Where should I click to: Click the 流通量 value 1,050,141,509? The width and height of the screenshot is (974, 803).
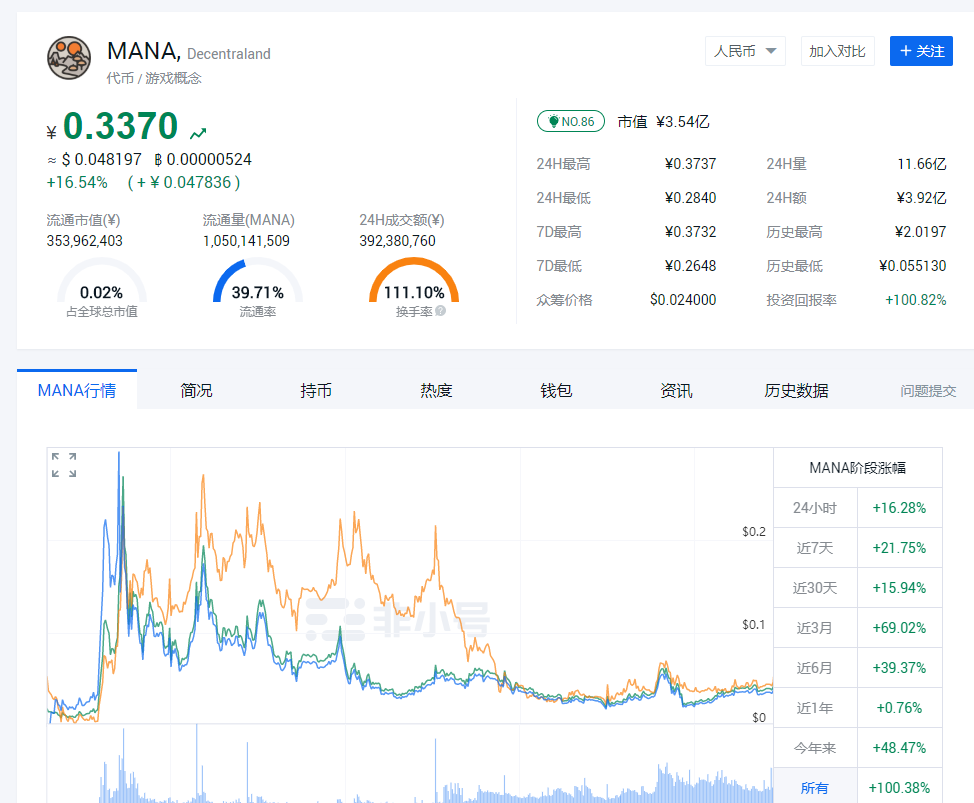pos(246,241)
